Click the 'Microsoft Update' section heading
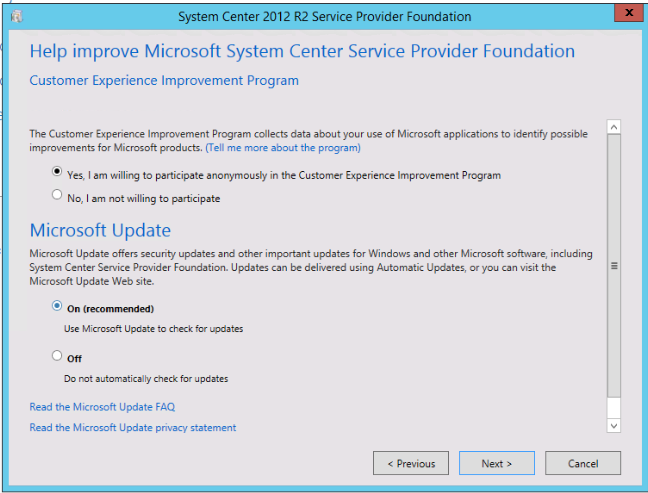 [x=100, y=231]
